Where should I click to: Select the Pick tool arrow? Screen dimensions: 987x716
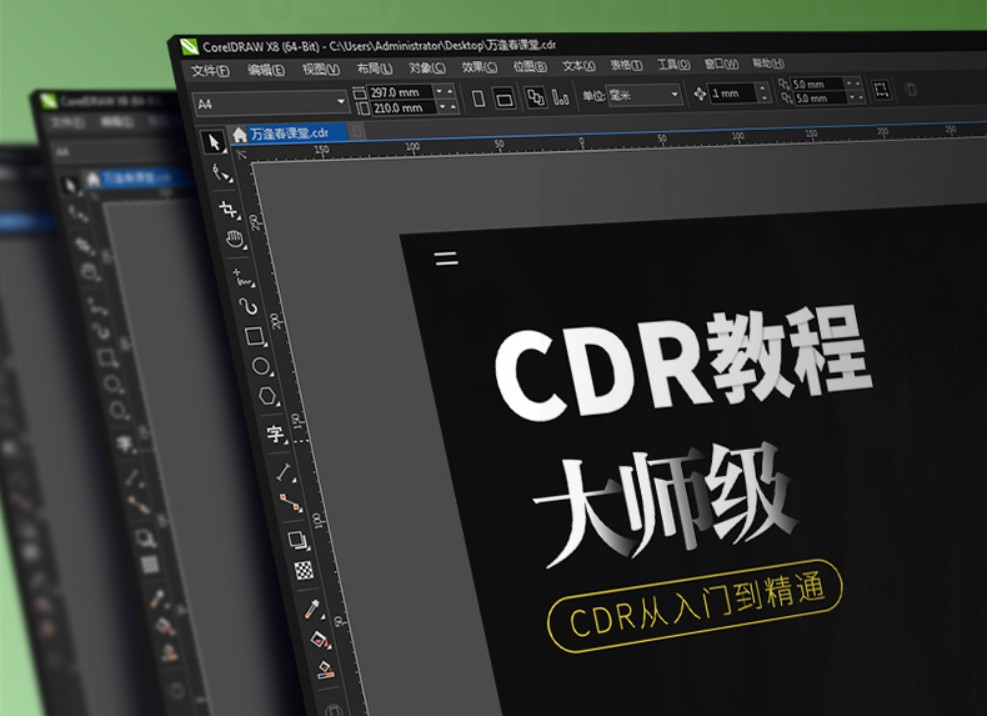213,142
